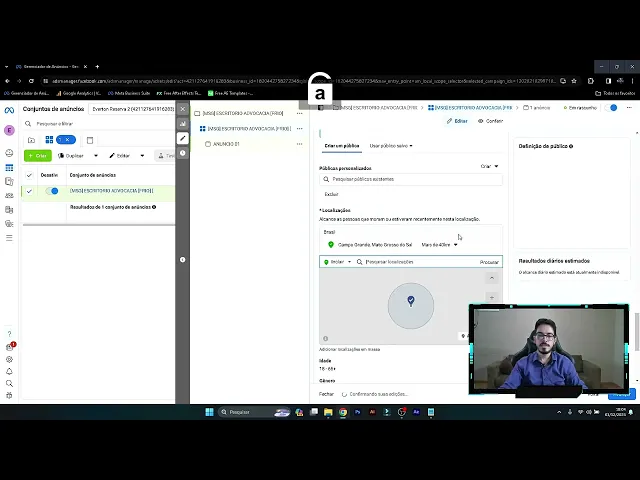Open the Meta logo home menu

click(9, 110)
